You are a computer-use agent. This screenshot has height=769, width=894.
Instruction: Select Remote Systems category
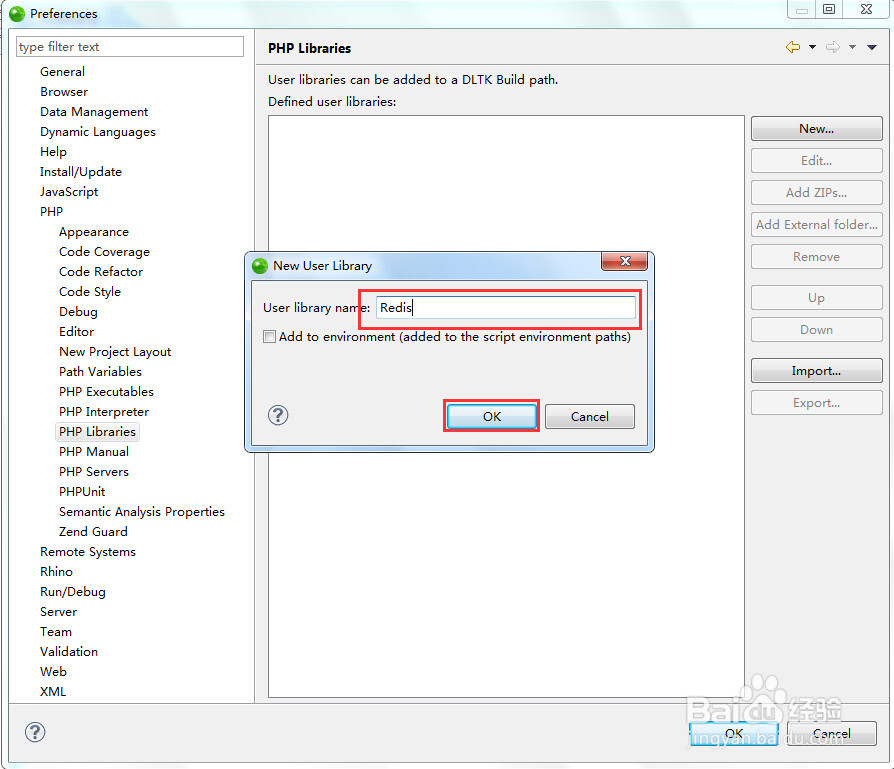click(x=88, y=552)
